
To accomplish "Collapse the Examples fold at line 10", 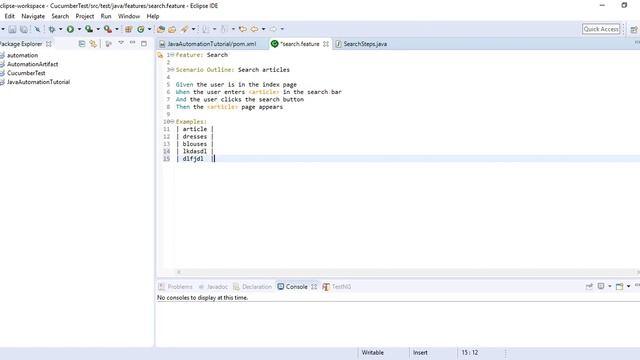I will tap(172, 122).
